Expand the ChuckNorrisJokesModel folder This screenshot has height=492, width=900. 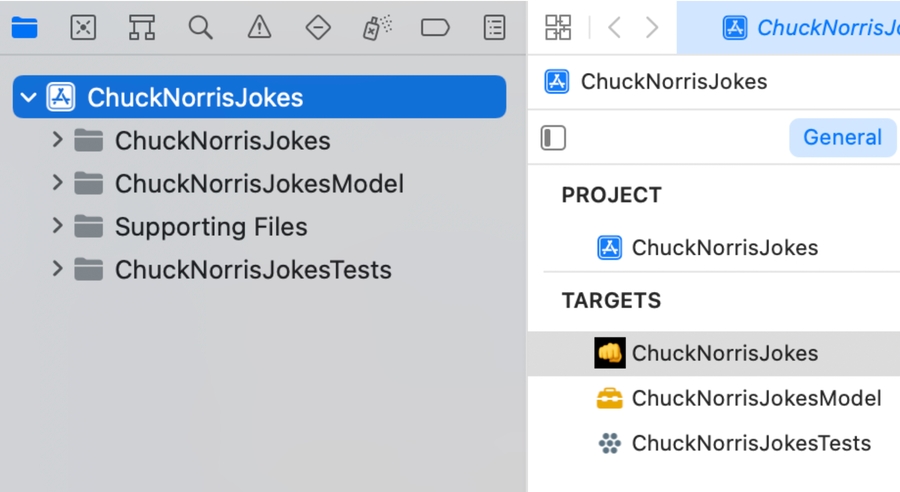(58, 183)
